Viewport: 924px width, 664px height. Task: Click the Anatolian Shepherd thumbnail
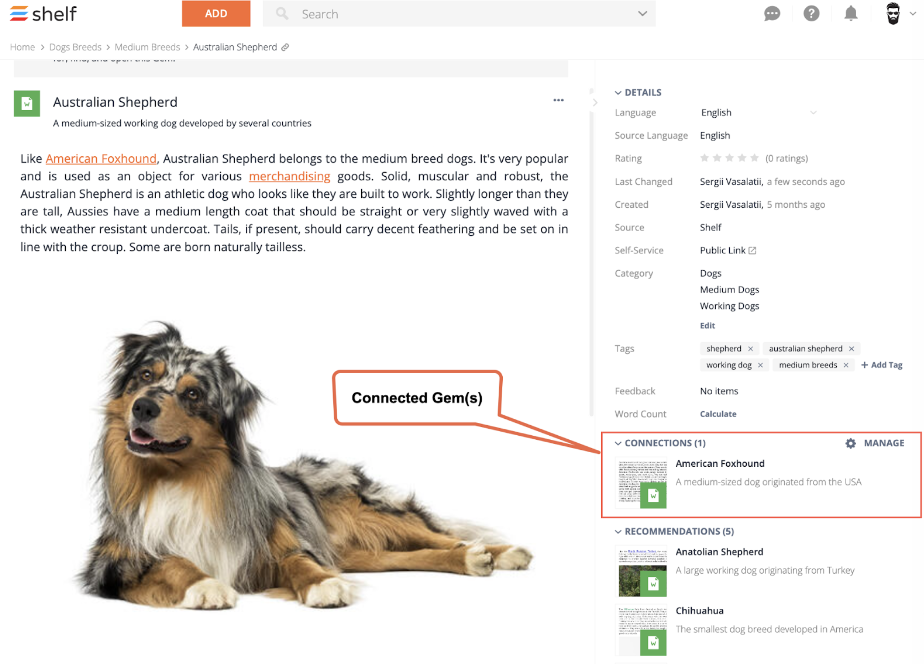[641, 571]
